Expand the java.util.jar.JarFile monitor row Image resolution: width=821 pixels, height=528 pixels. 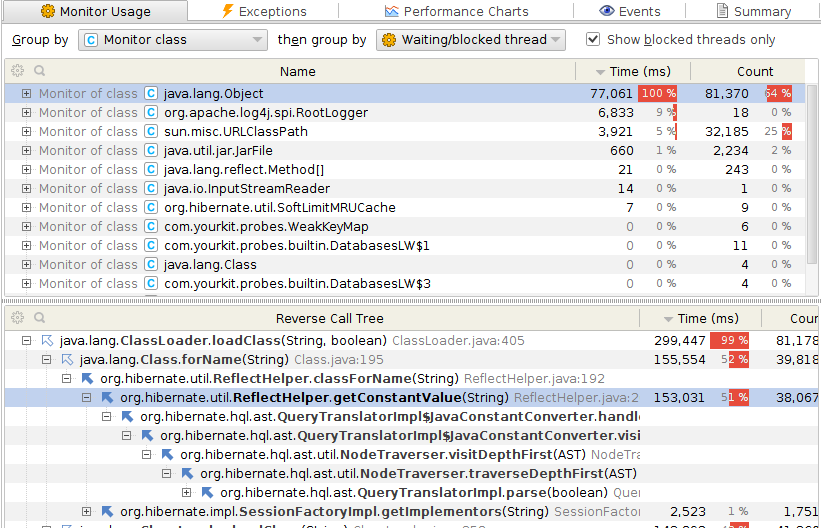(26, 151)
